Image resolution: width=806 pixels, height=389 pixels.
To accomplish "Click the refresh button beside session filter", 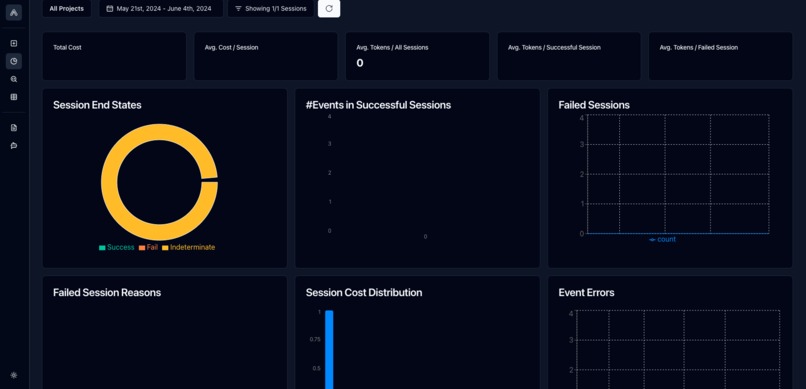I will click(x=329, y=8).
